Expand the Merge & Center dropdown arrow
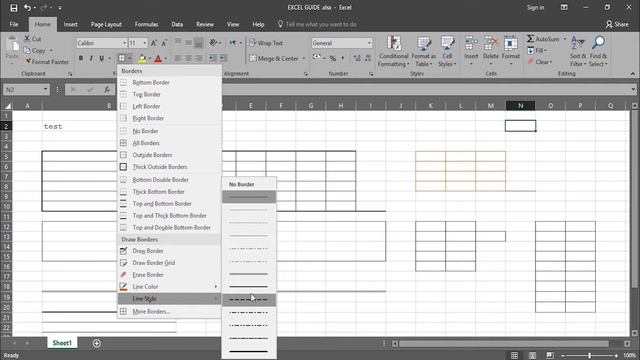 pyautogui.click(x=304, y=58)
